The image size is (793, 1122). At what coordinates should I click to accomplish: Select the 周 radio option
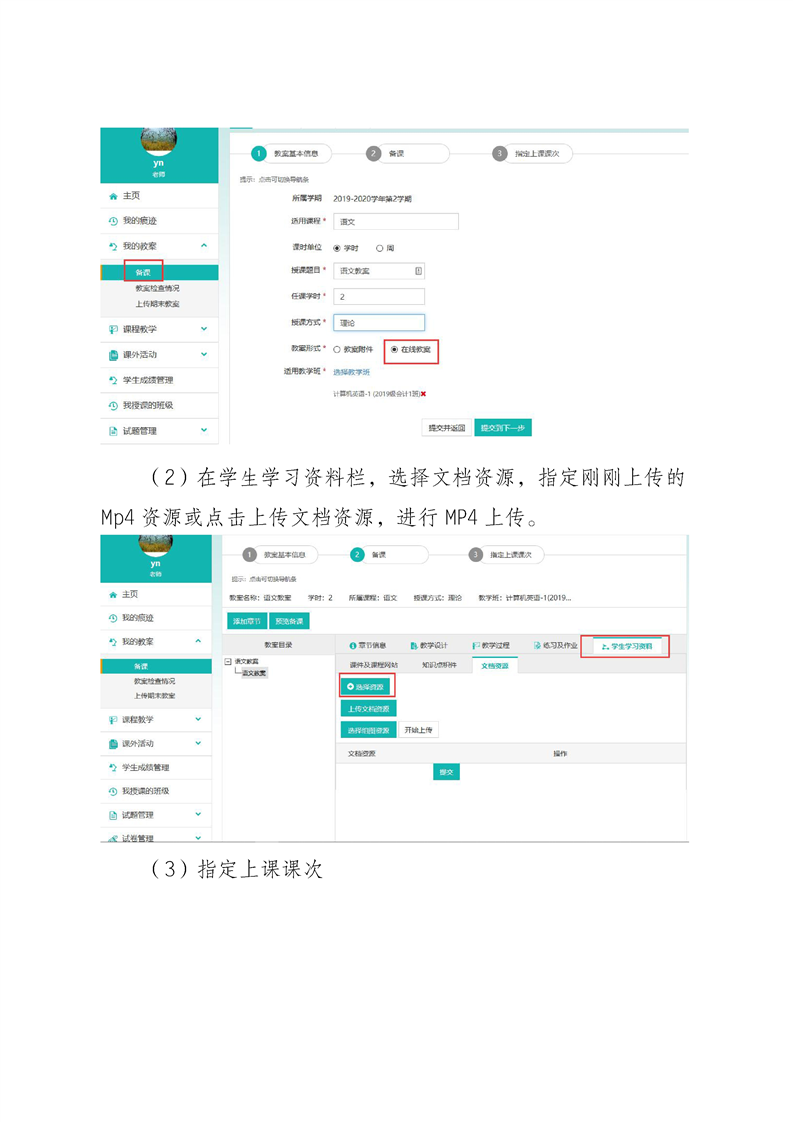pyautogui.click(x=380, y=247)
